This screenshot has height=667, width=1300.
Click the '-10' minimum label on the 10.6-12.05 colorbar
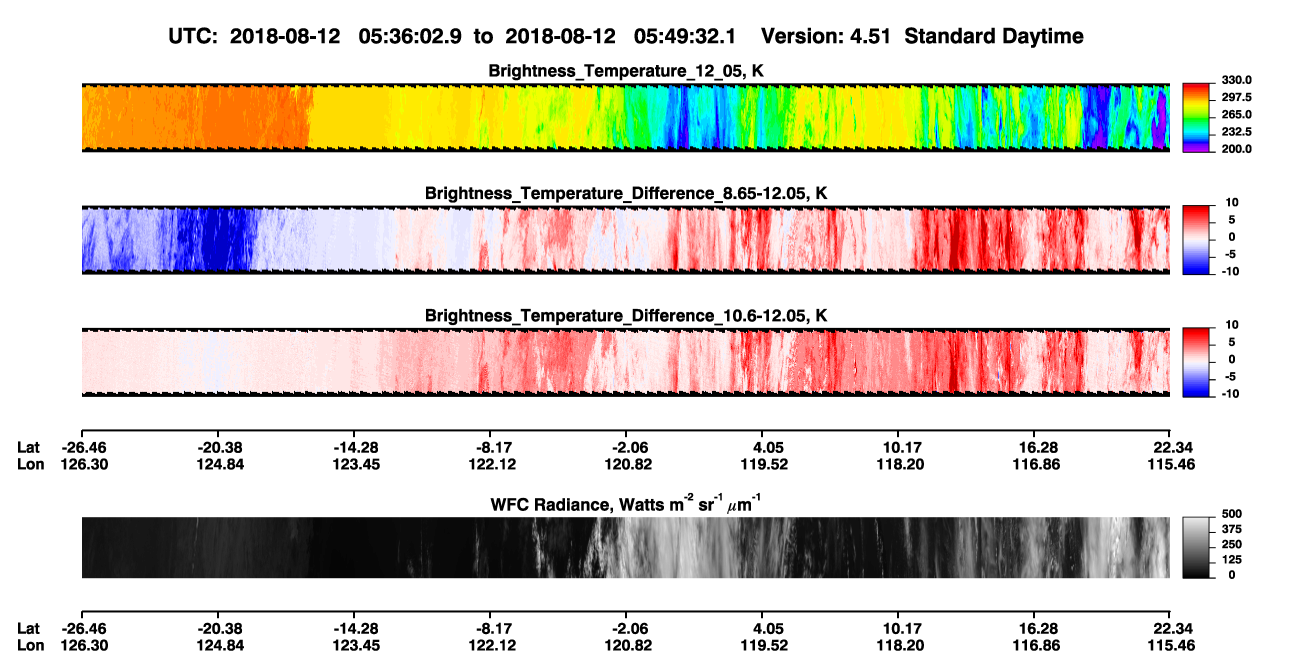click(x=1231, y=393)
